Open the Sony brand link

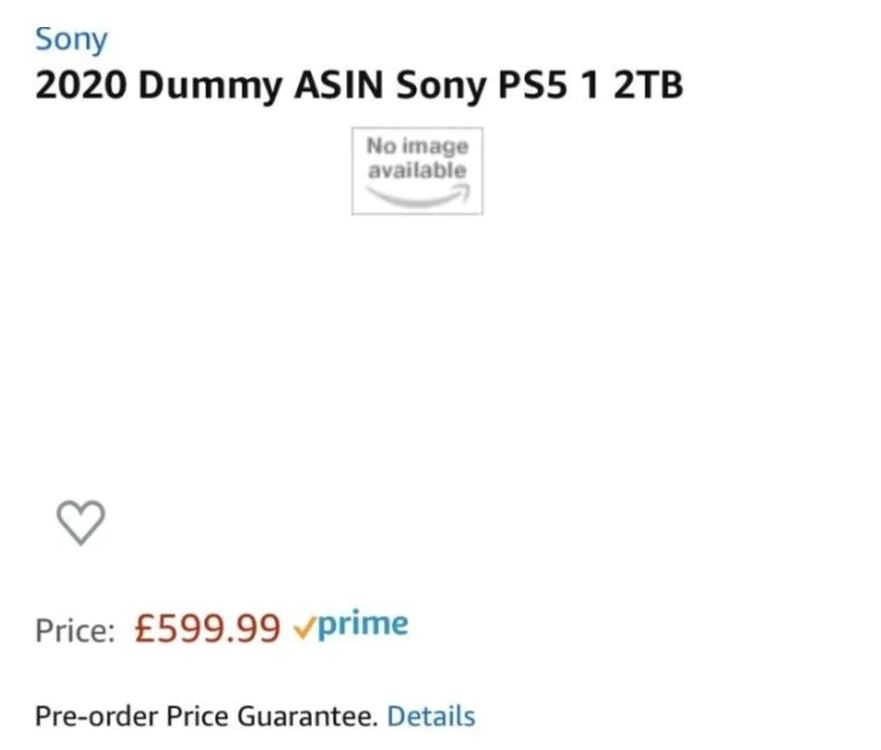[x=70, y=40]
